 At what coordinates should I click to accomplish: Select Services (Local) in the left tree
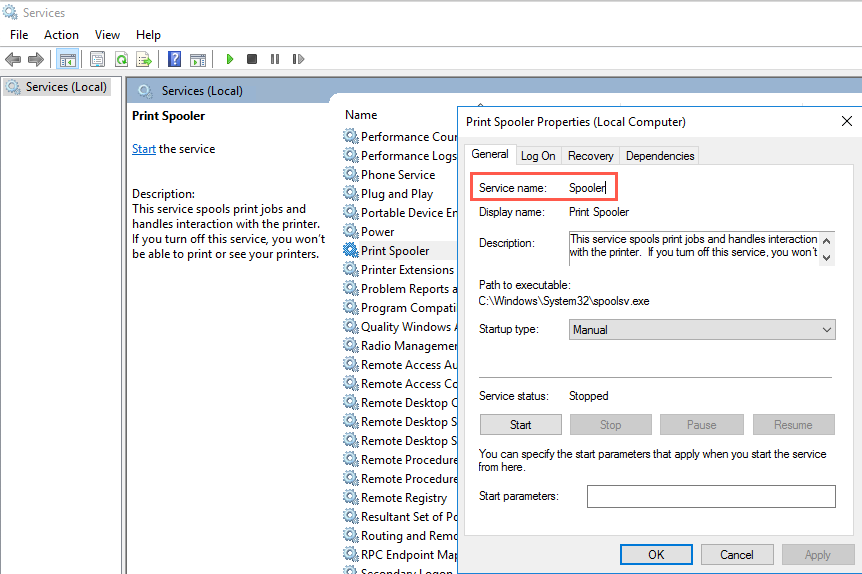57,87
